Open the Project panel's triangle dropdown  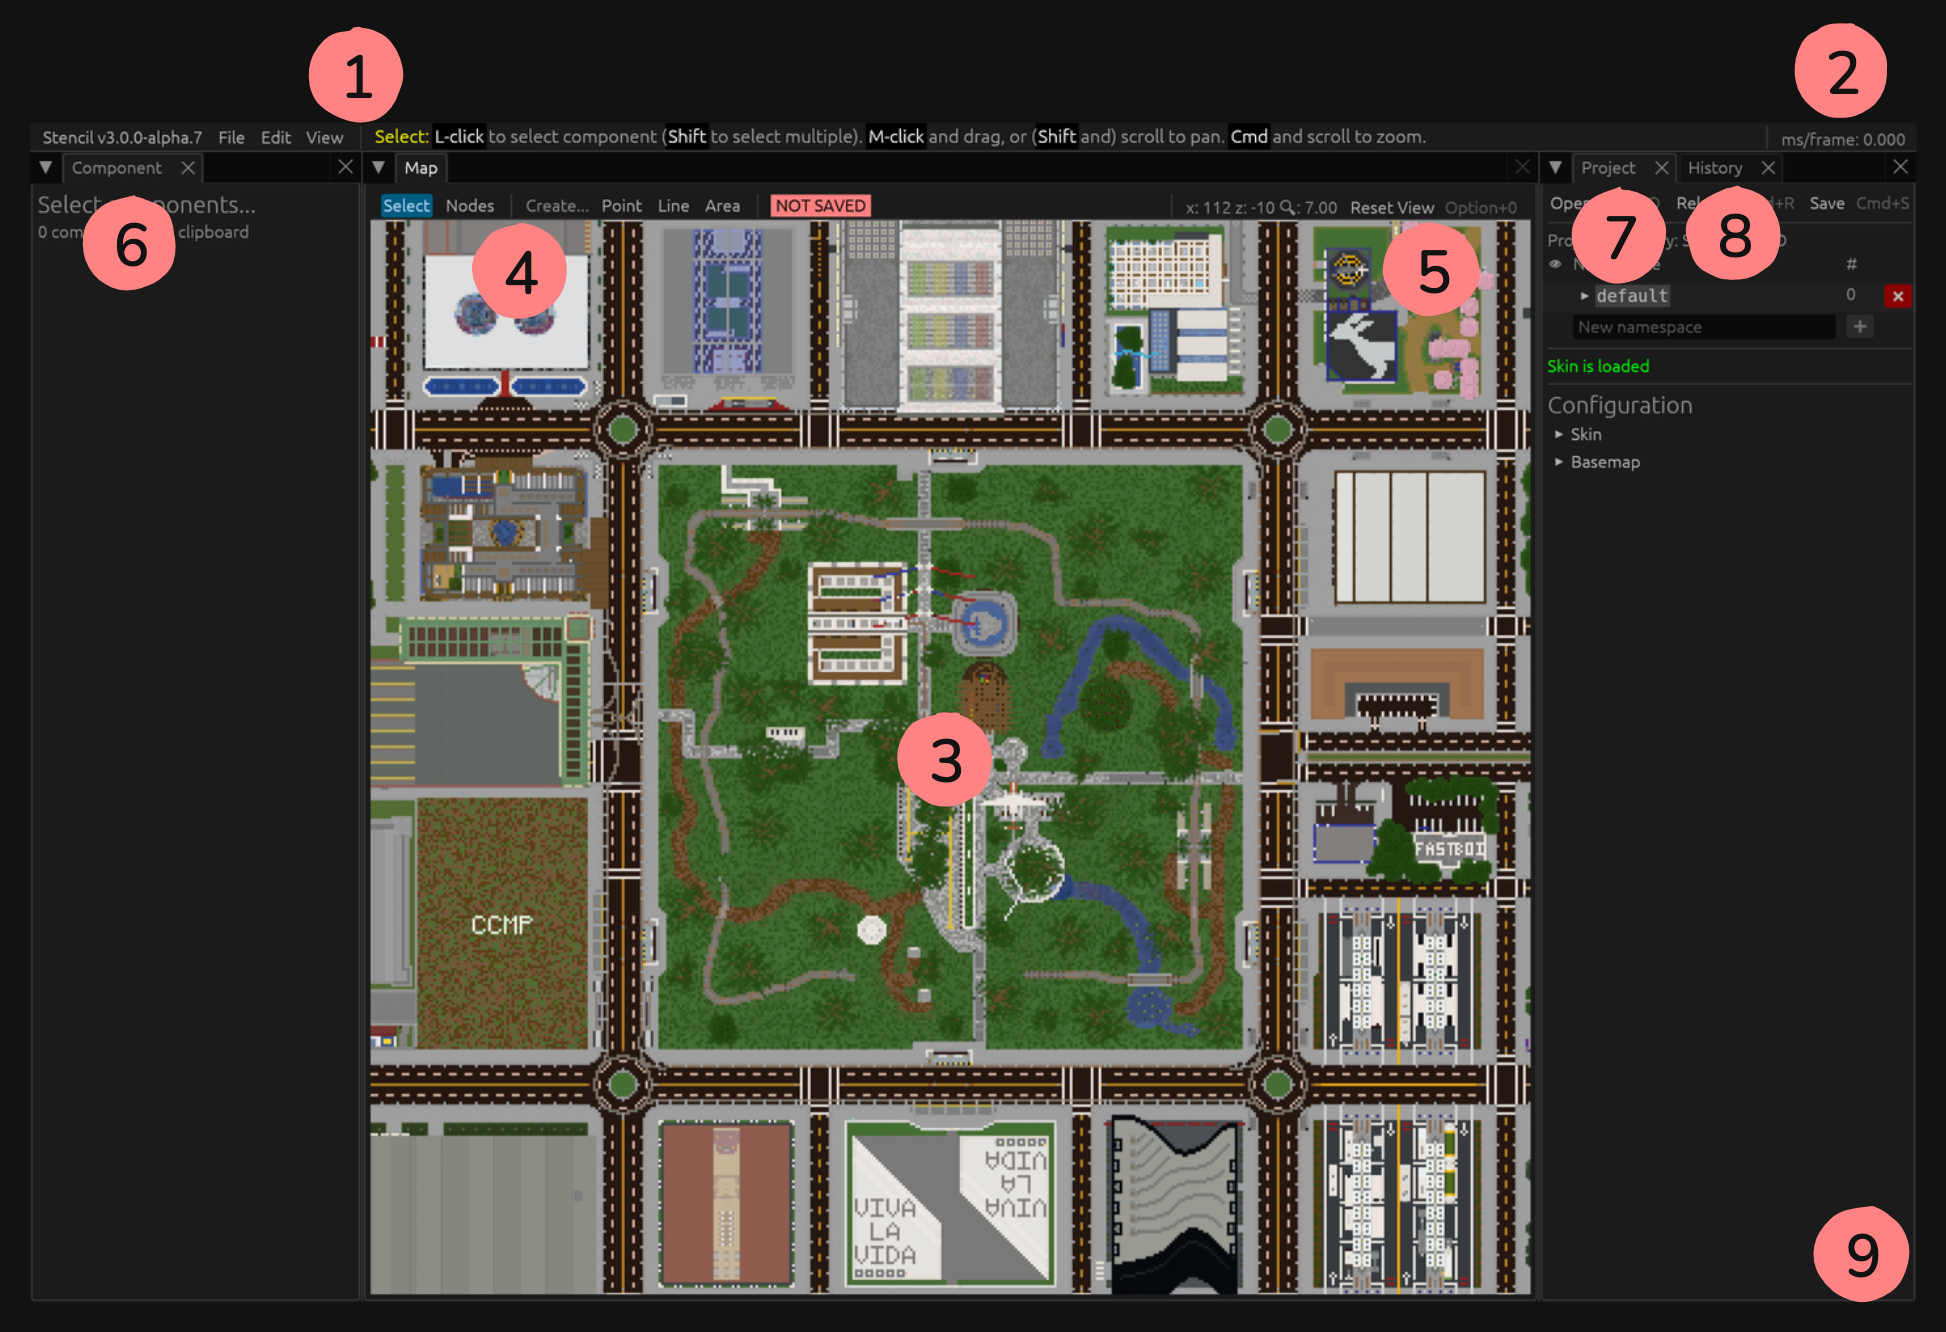coord(1555,168)
